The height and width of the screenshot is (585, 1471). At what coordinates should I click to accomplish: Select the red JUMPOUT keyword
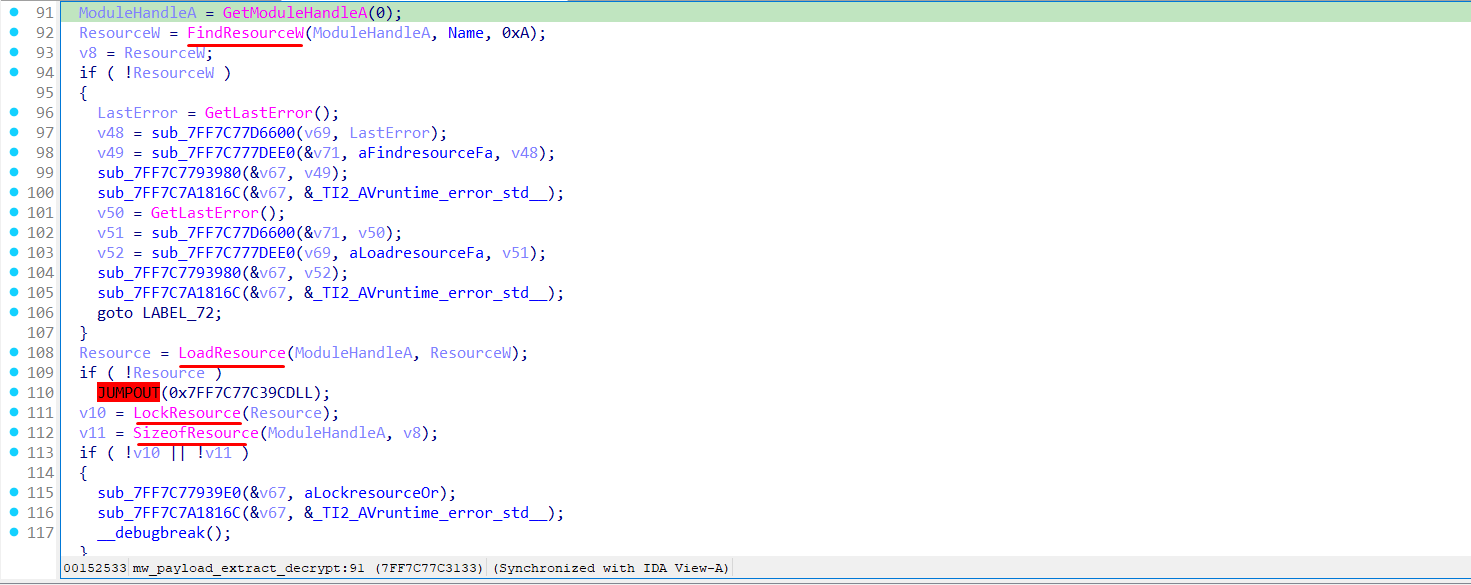point(129,393)
